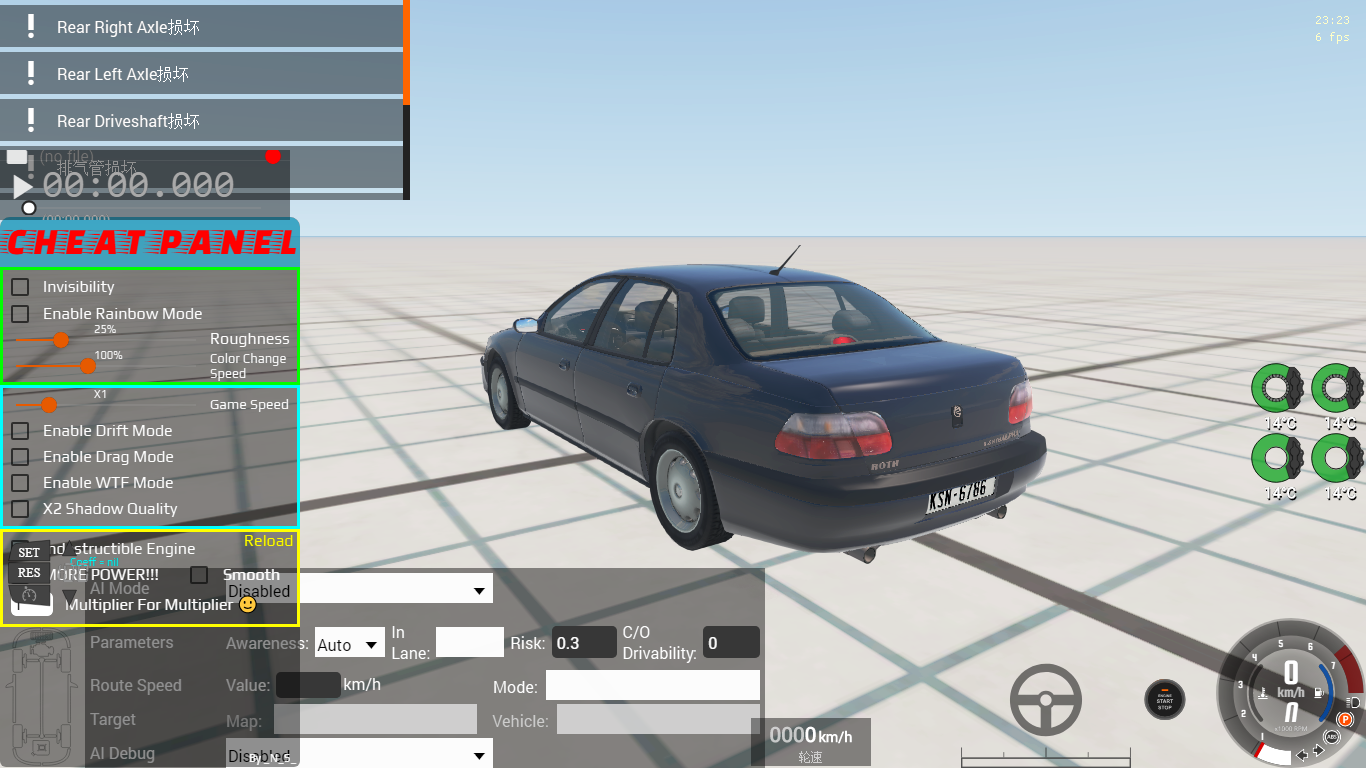This screenshot has width=1366, height=768.
Task: Click the tachometer speed readout
Action: [x=1290, y=677]
